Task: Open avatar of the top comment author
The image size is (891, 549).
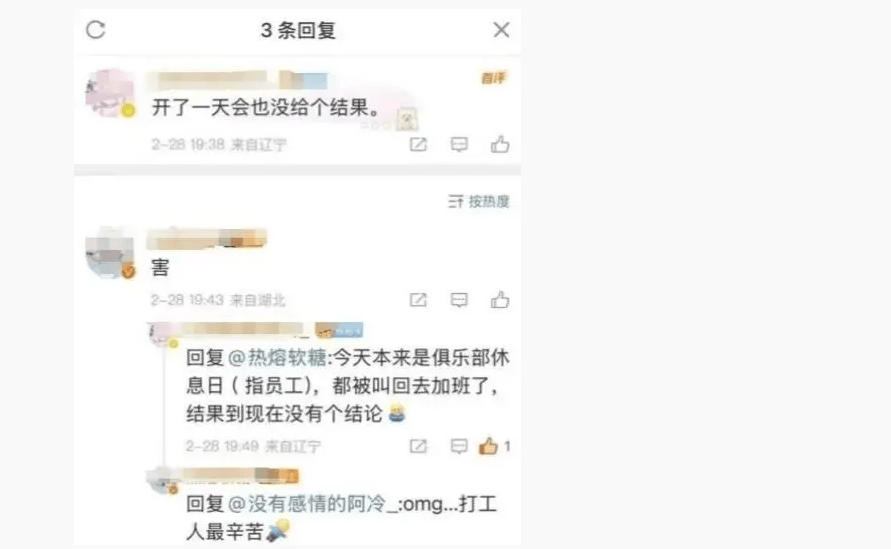Action: click(110, 93)
